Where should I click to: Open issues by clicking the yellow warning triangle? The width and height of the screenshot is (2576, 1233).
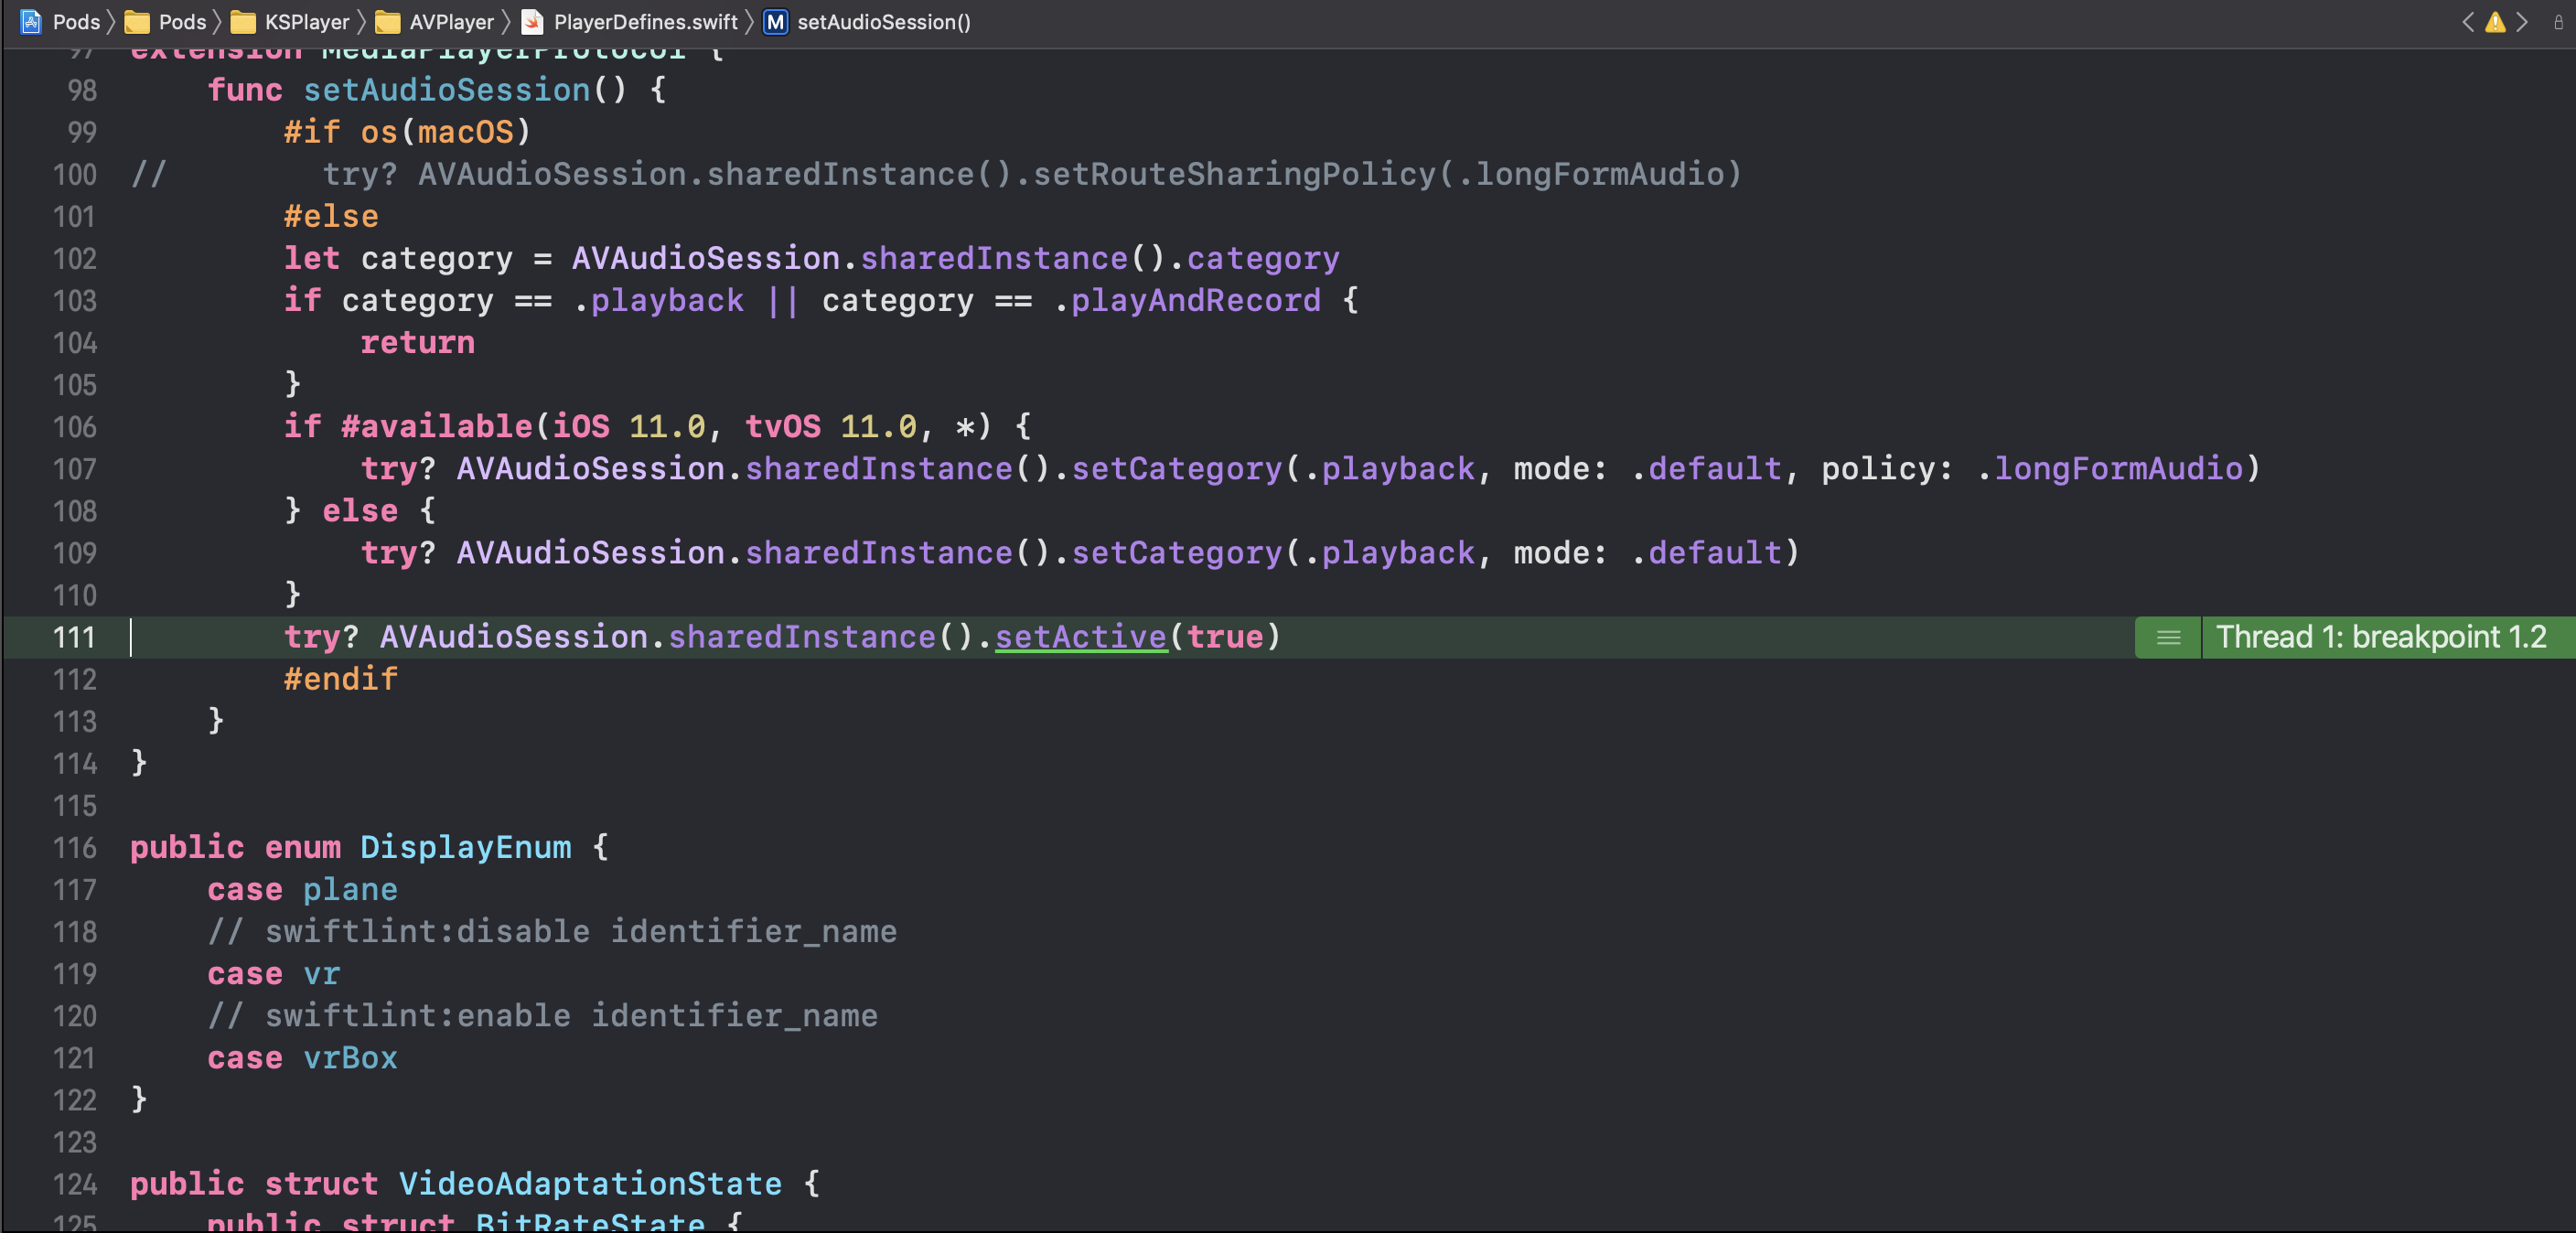[2495, 22]
